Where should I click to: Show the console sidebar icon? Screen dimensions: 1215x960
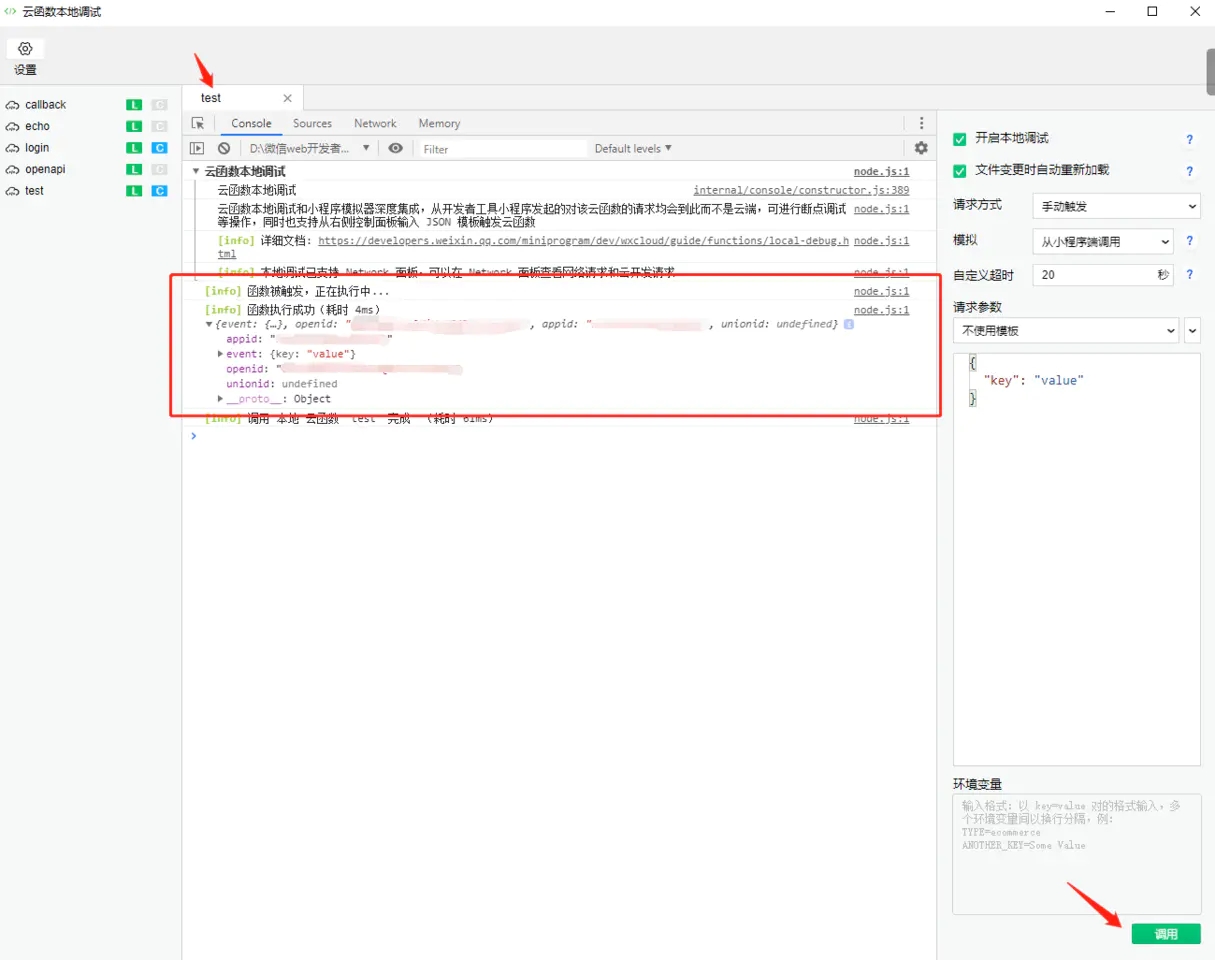click(x=198, y=148)
